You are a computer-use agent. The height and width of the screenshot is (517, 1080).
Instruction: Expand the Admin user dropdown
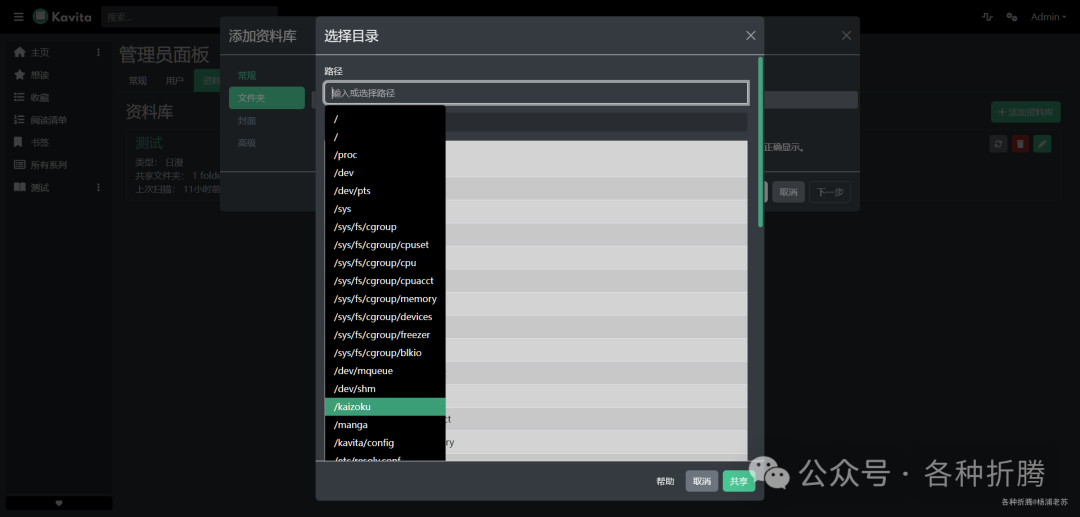pos(1048,17)
